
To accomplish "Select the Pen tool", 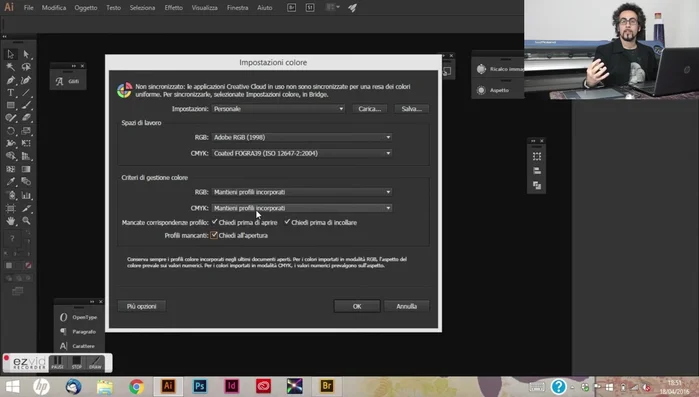I will tap(10, 80).
